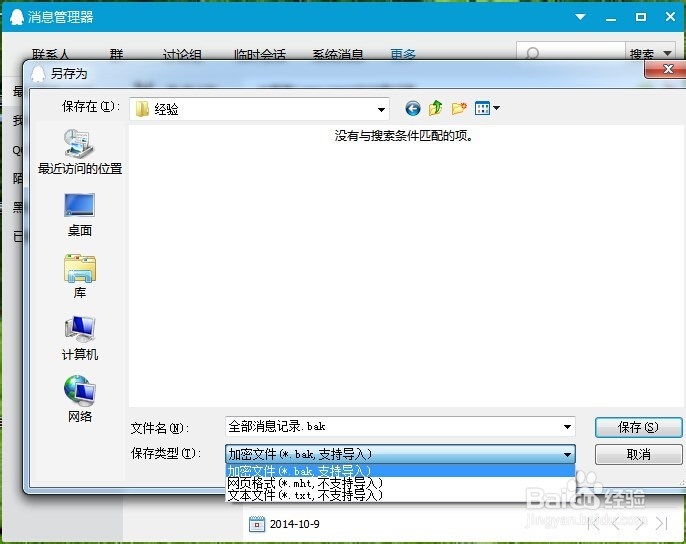686x544 pixels.
Task: Jump to the last page of messages
Action: click(662, 523)
